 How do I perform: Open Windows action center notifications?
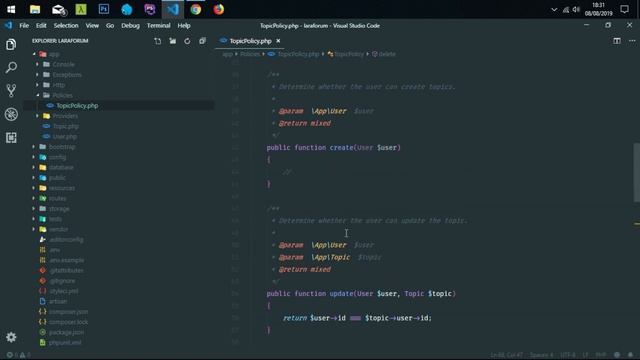tap(624, 9)
